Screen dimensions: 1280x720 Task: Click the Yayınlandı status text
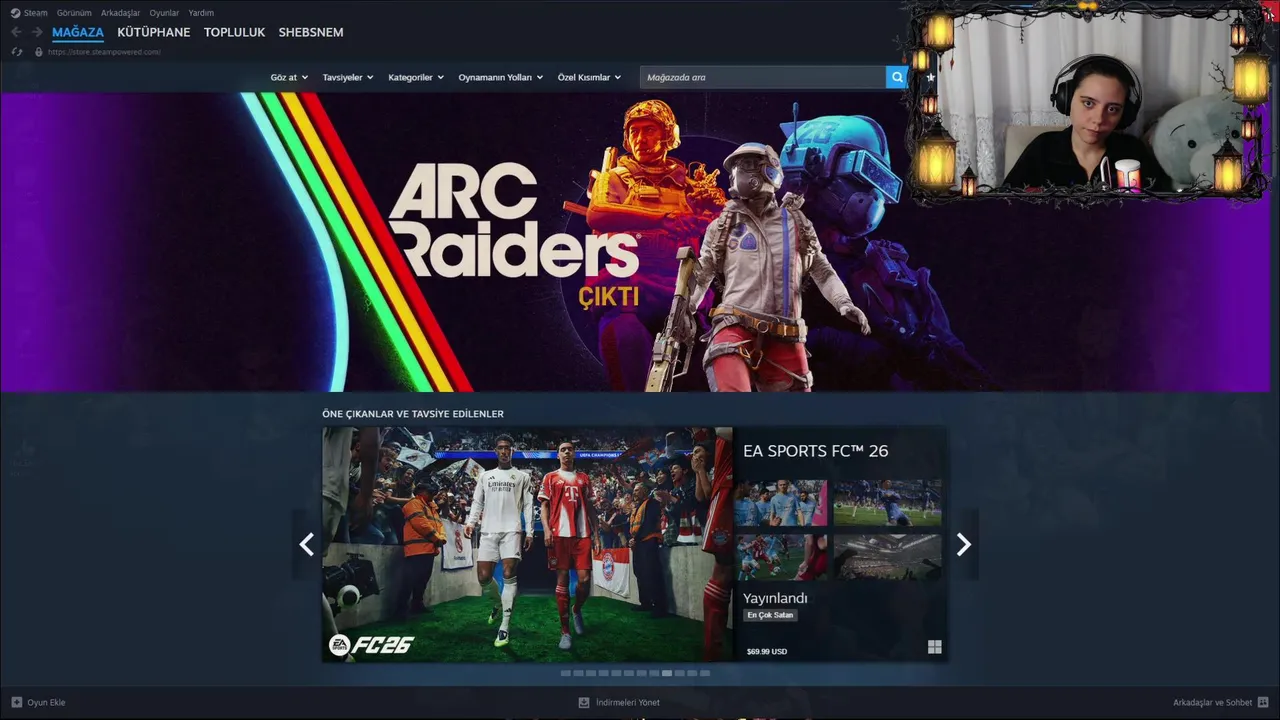click(x=775, y=598)
